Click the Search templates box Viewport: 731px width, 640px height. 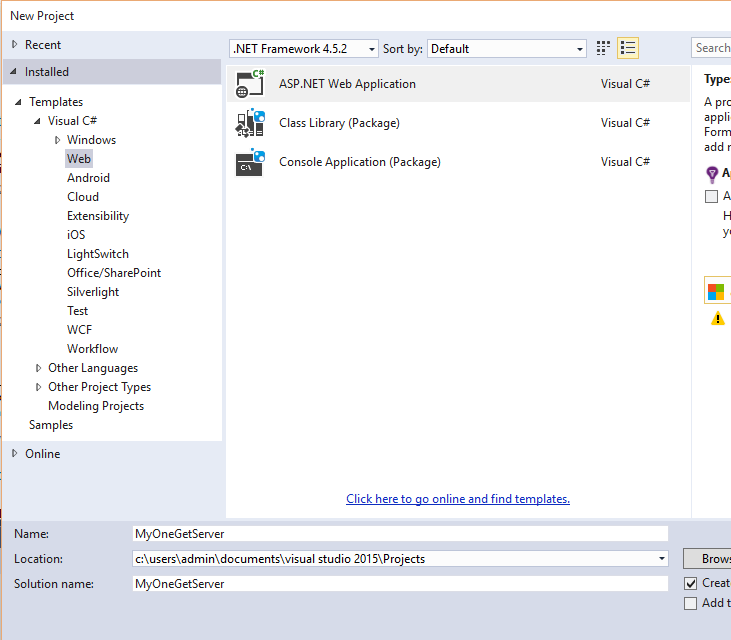pos(711,48)
